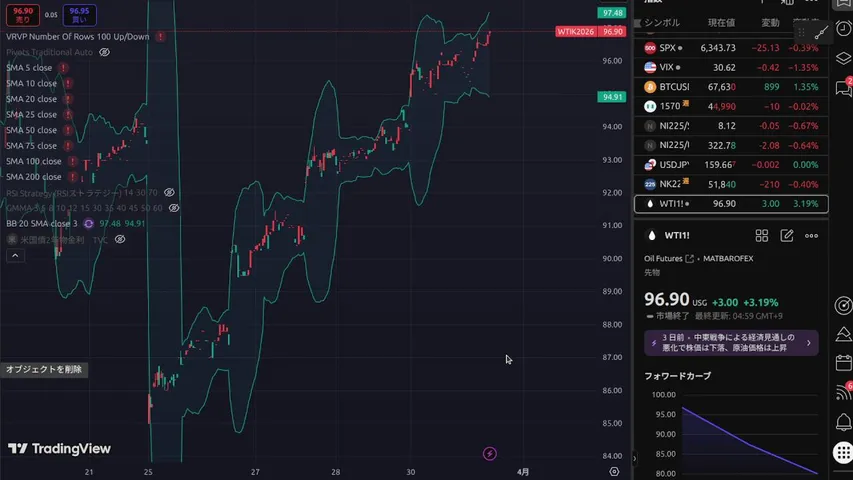The height and width of the screenshot is (480, 853).
Task: Open chart settings gear near time axis
Action: click(614, 472)
